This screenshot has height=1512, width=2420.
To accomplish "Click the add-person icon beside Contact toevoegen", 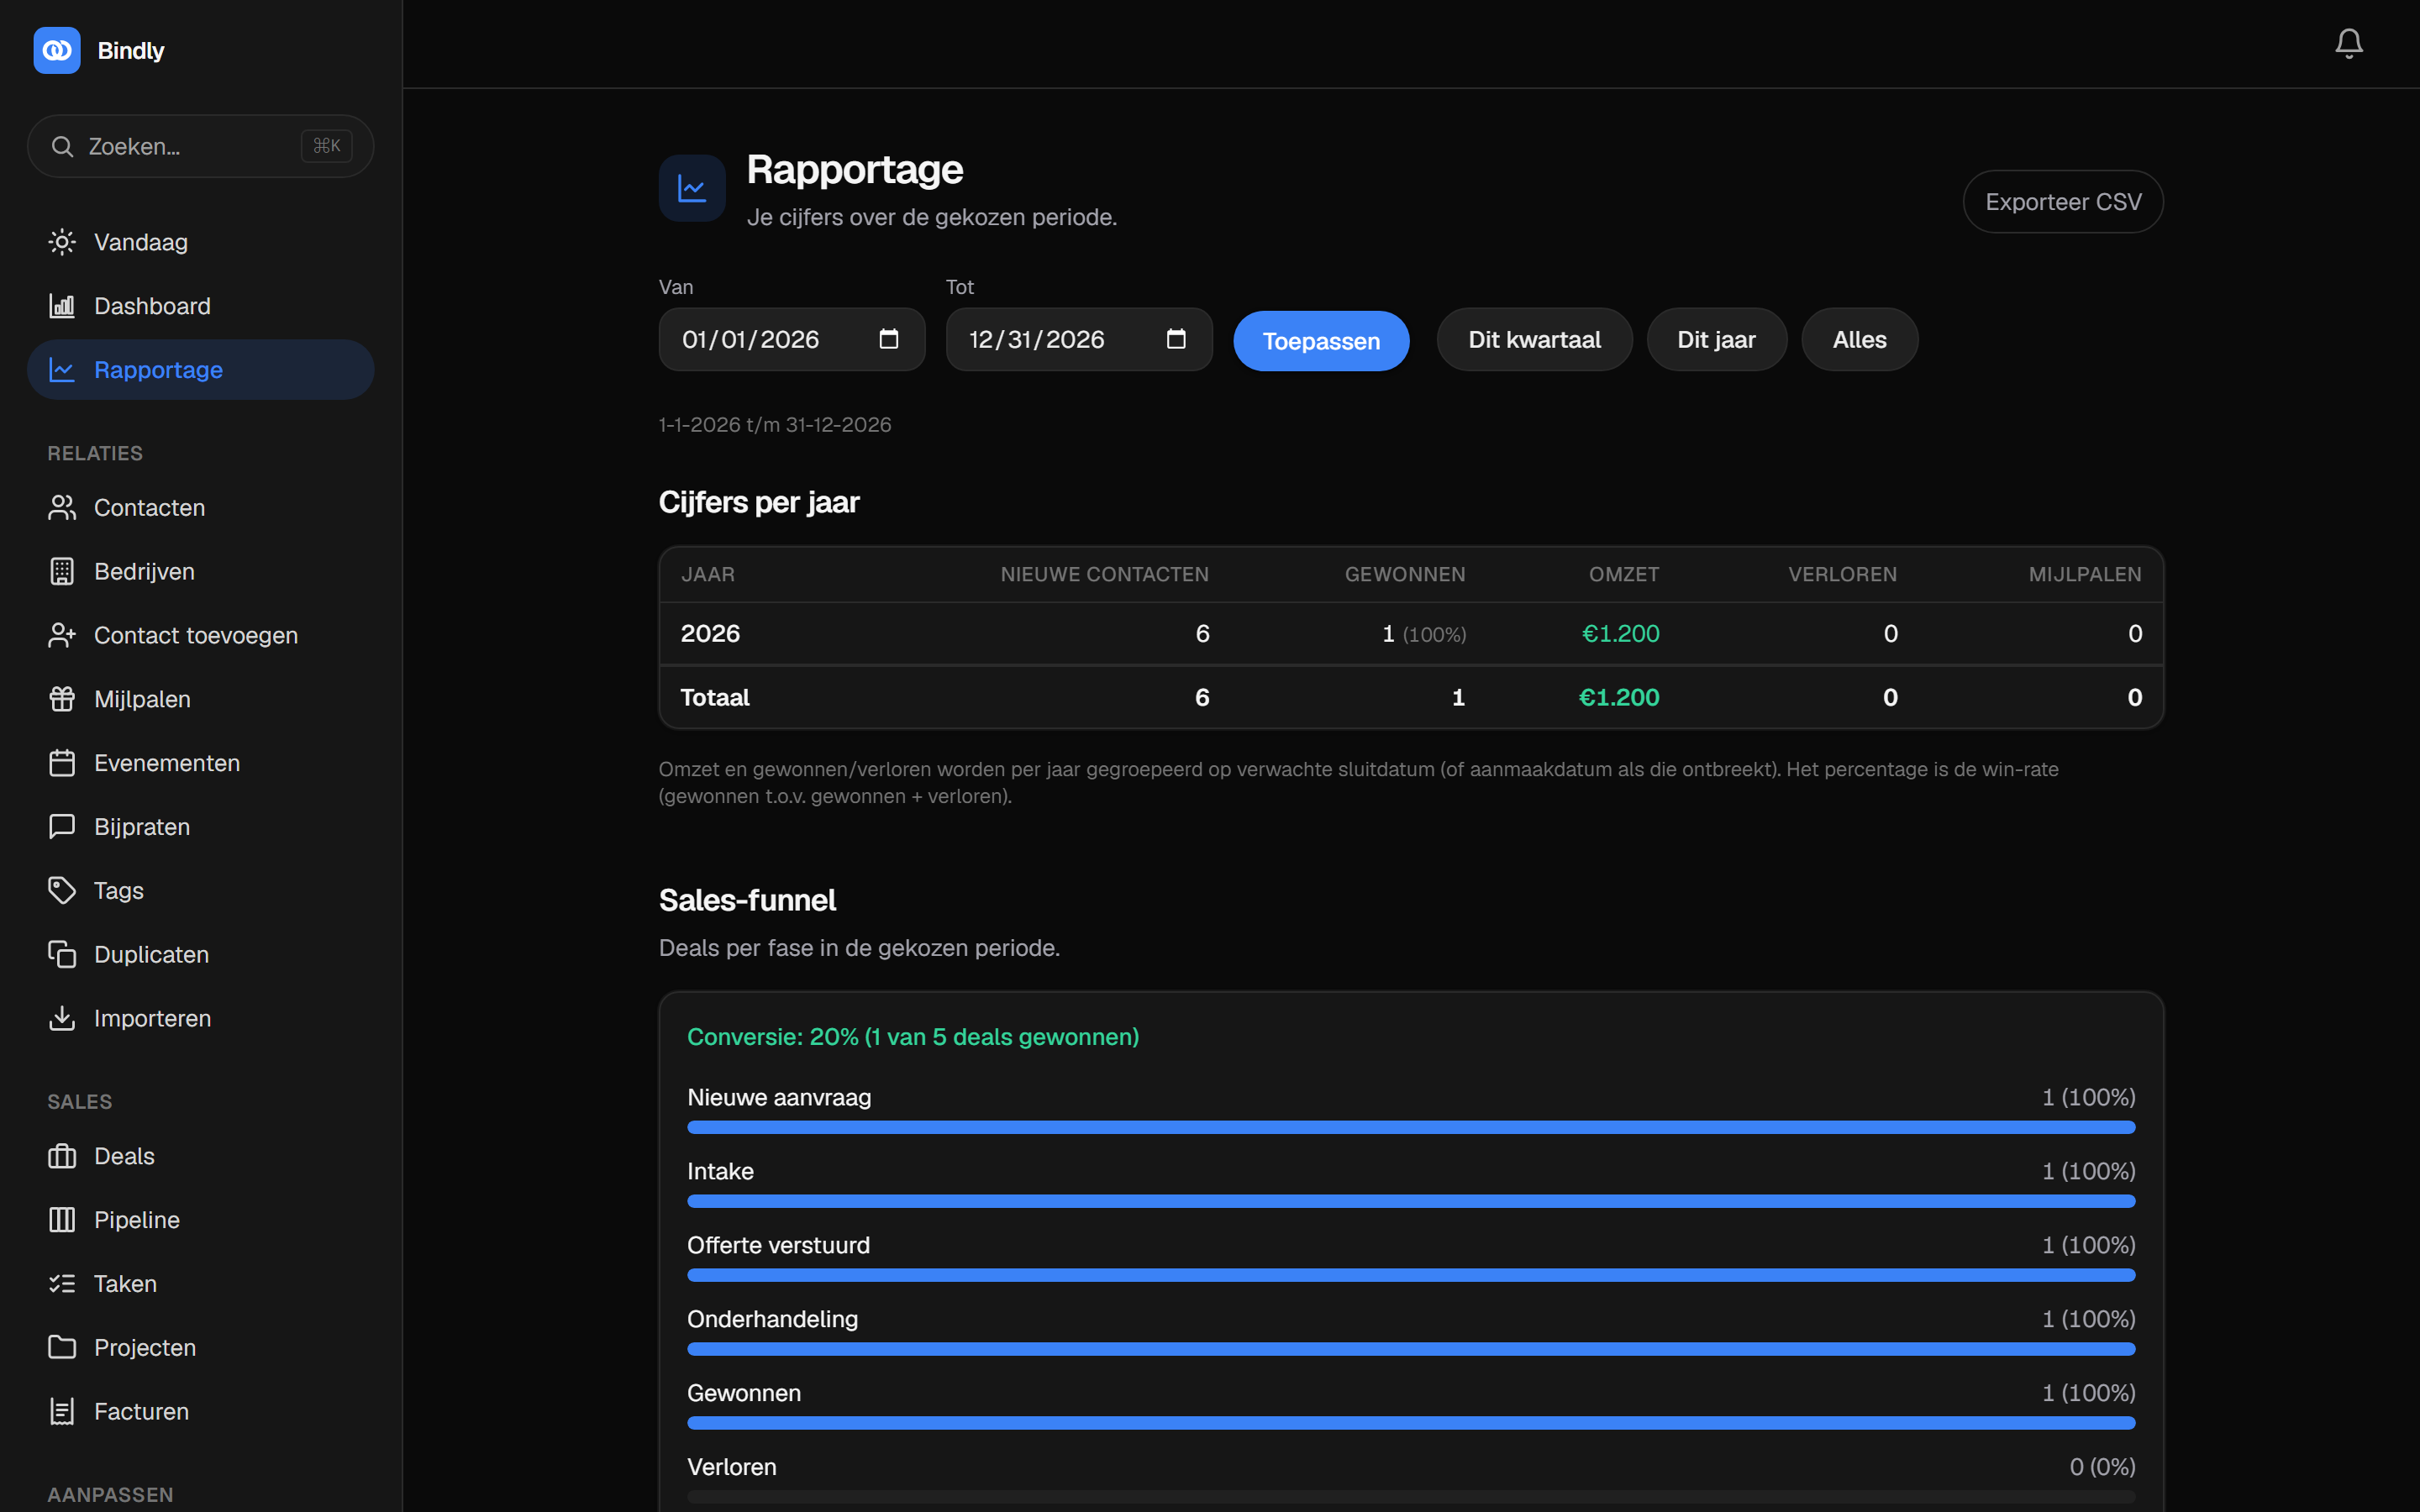I will (62, 636).
